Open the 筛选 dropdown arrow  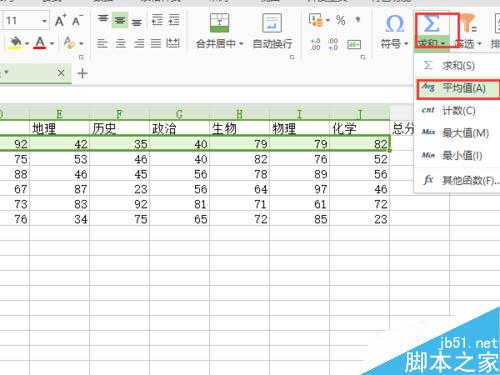tap(479, 44)
